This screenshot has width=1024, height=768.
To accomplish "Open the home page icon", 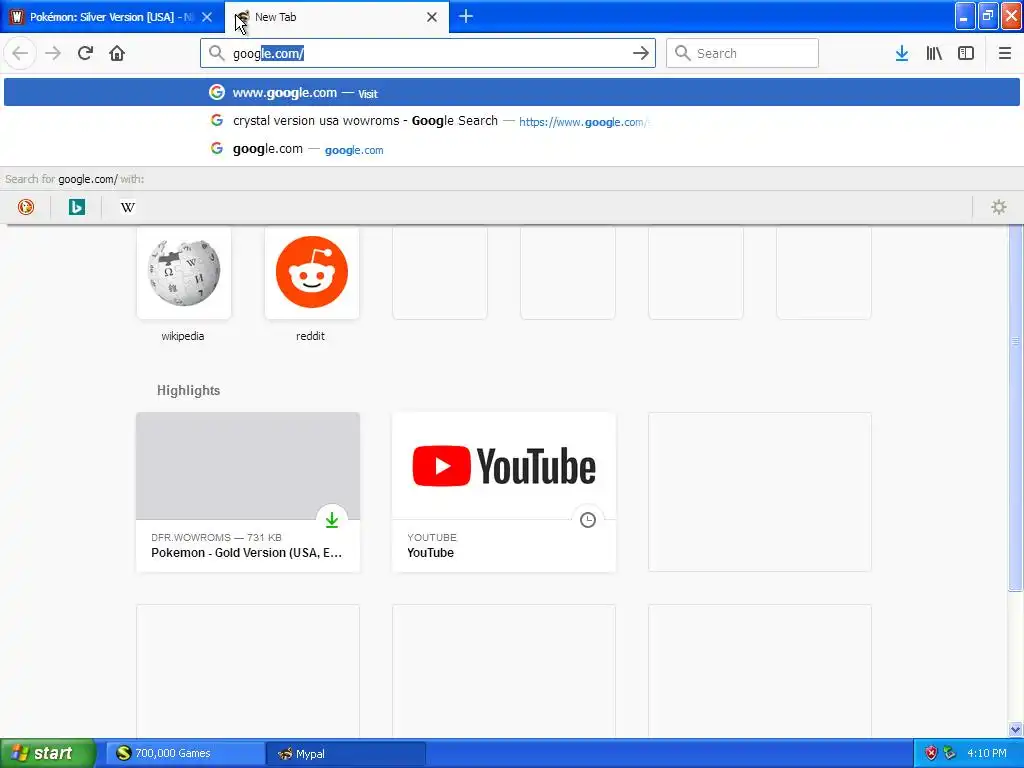I will [x=117, y=53].
